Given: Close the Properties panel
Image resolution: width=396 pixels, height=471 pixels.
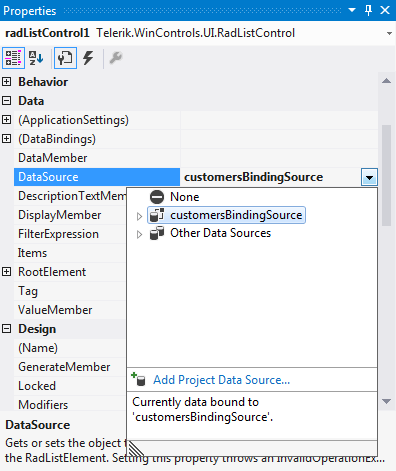Looking at the screenshot, I should pyautogui.click(x=385, y=10).
